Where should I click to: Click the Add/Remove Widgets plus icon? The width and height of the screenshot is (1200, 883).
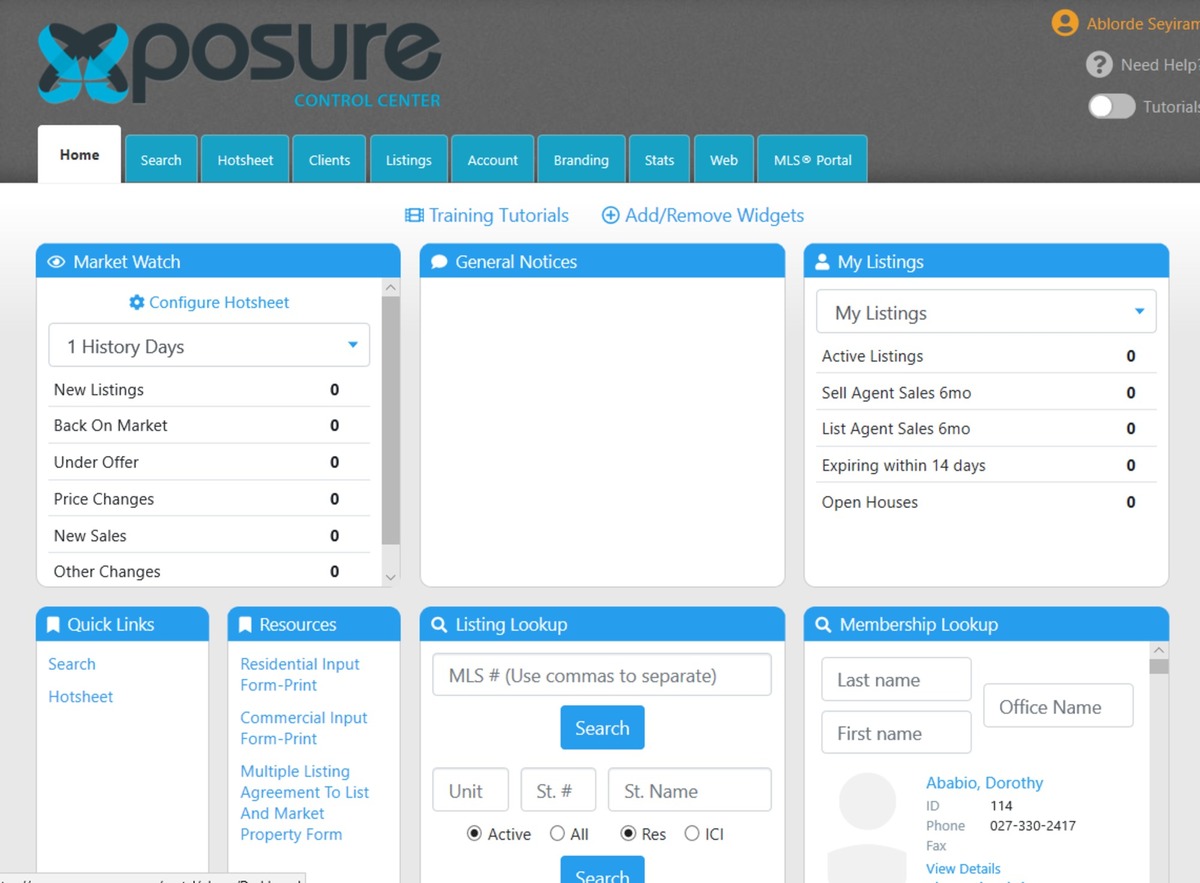(x=610, y=216)
